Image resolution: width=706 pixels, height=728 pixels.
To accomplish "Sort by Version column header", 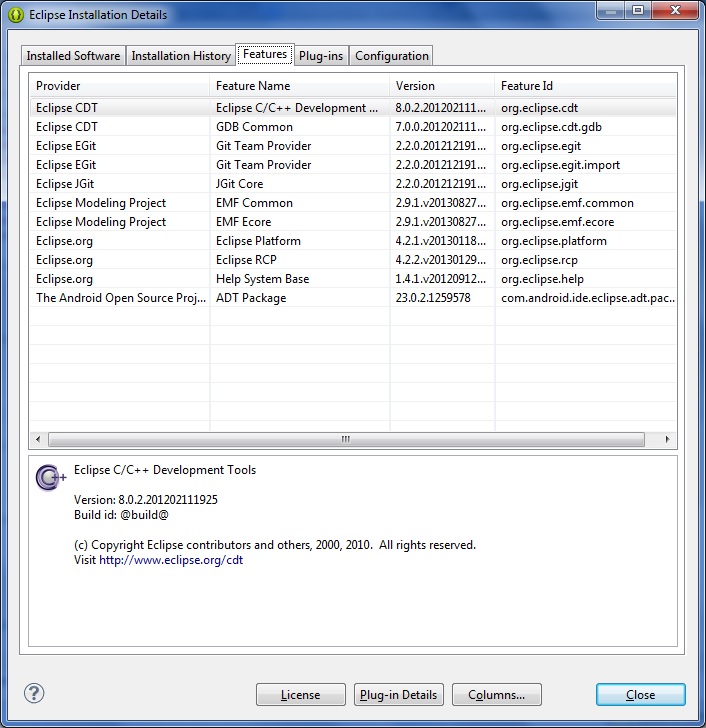I will pyautogui.click(x=442, y=86).
